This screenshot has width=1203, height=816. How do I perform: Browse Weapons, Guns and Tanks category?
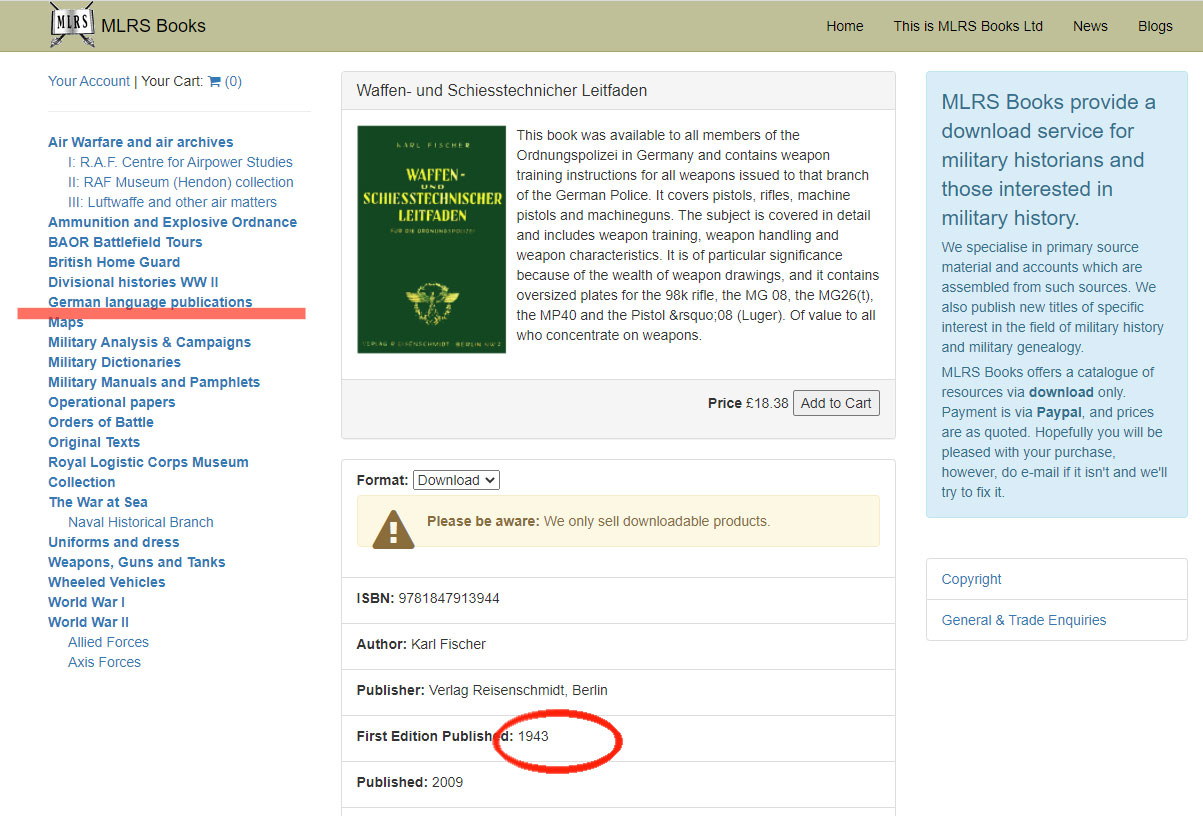tap(137, 562)
